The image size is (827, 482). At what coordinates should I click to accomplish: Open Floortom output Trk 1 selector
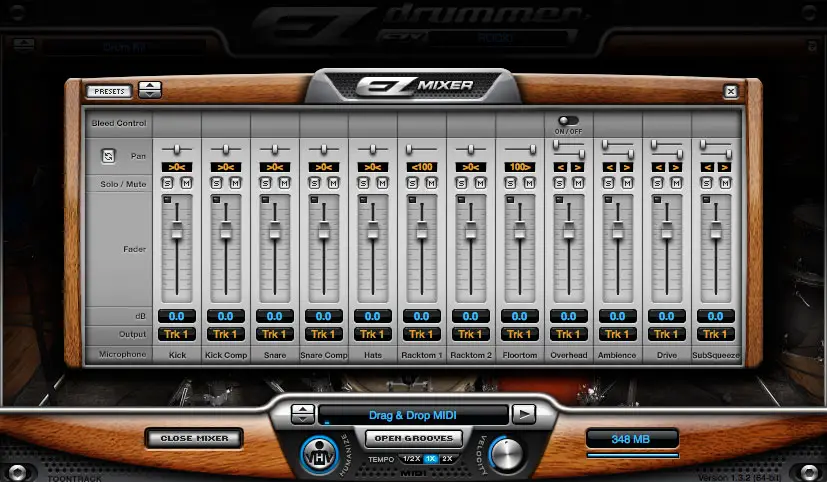click(520, 334)
